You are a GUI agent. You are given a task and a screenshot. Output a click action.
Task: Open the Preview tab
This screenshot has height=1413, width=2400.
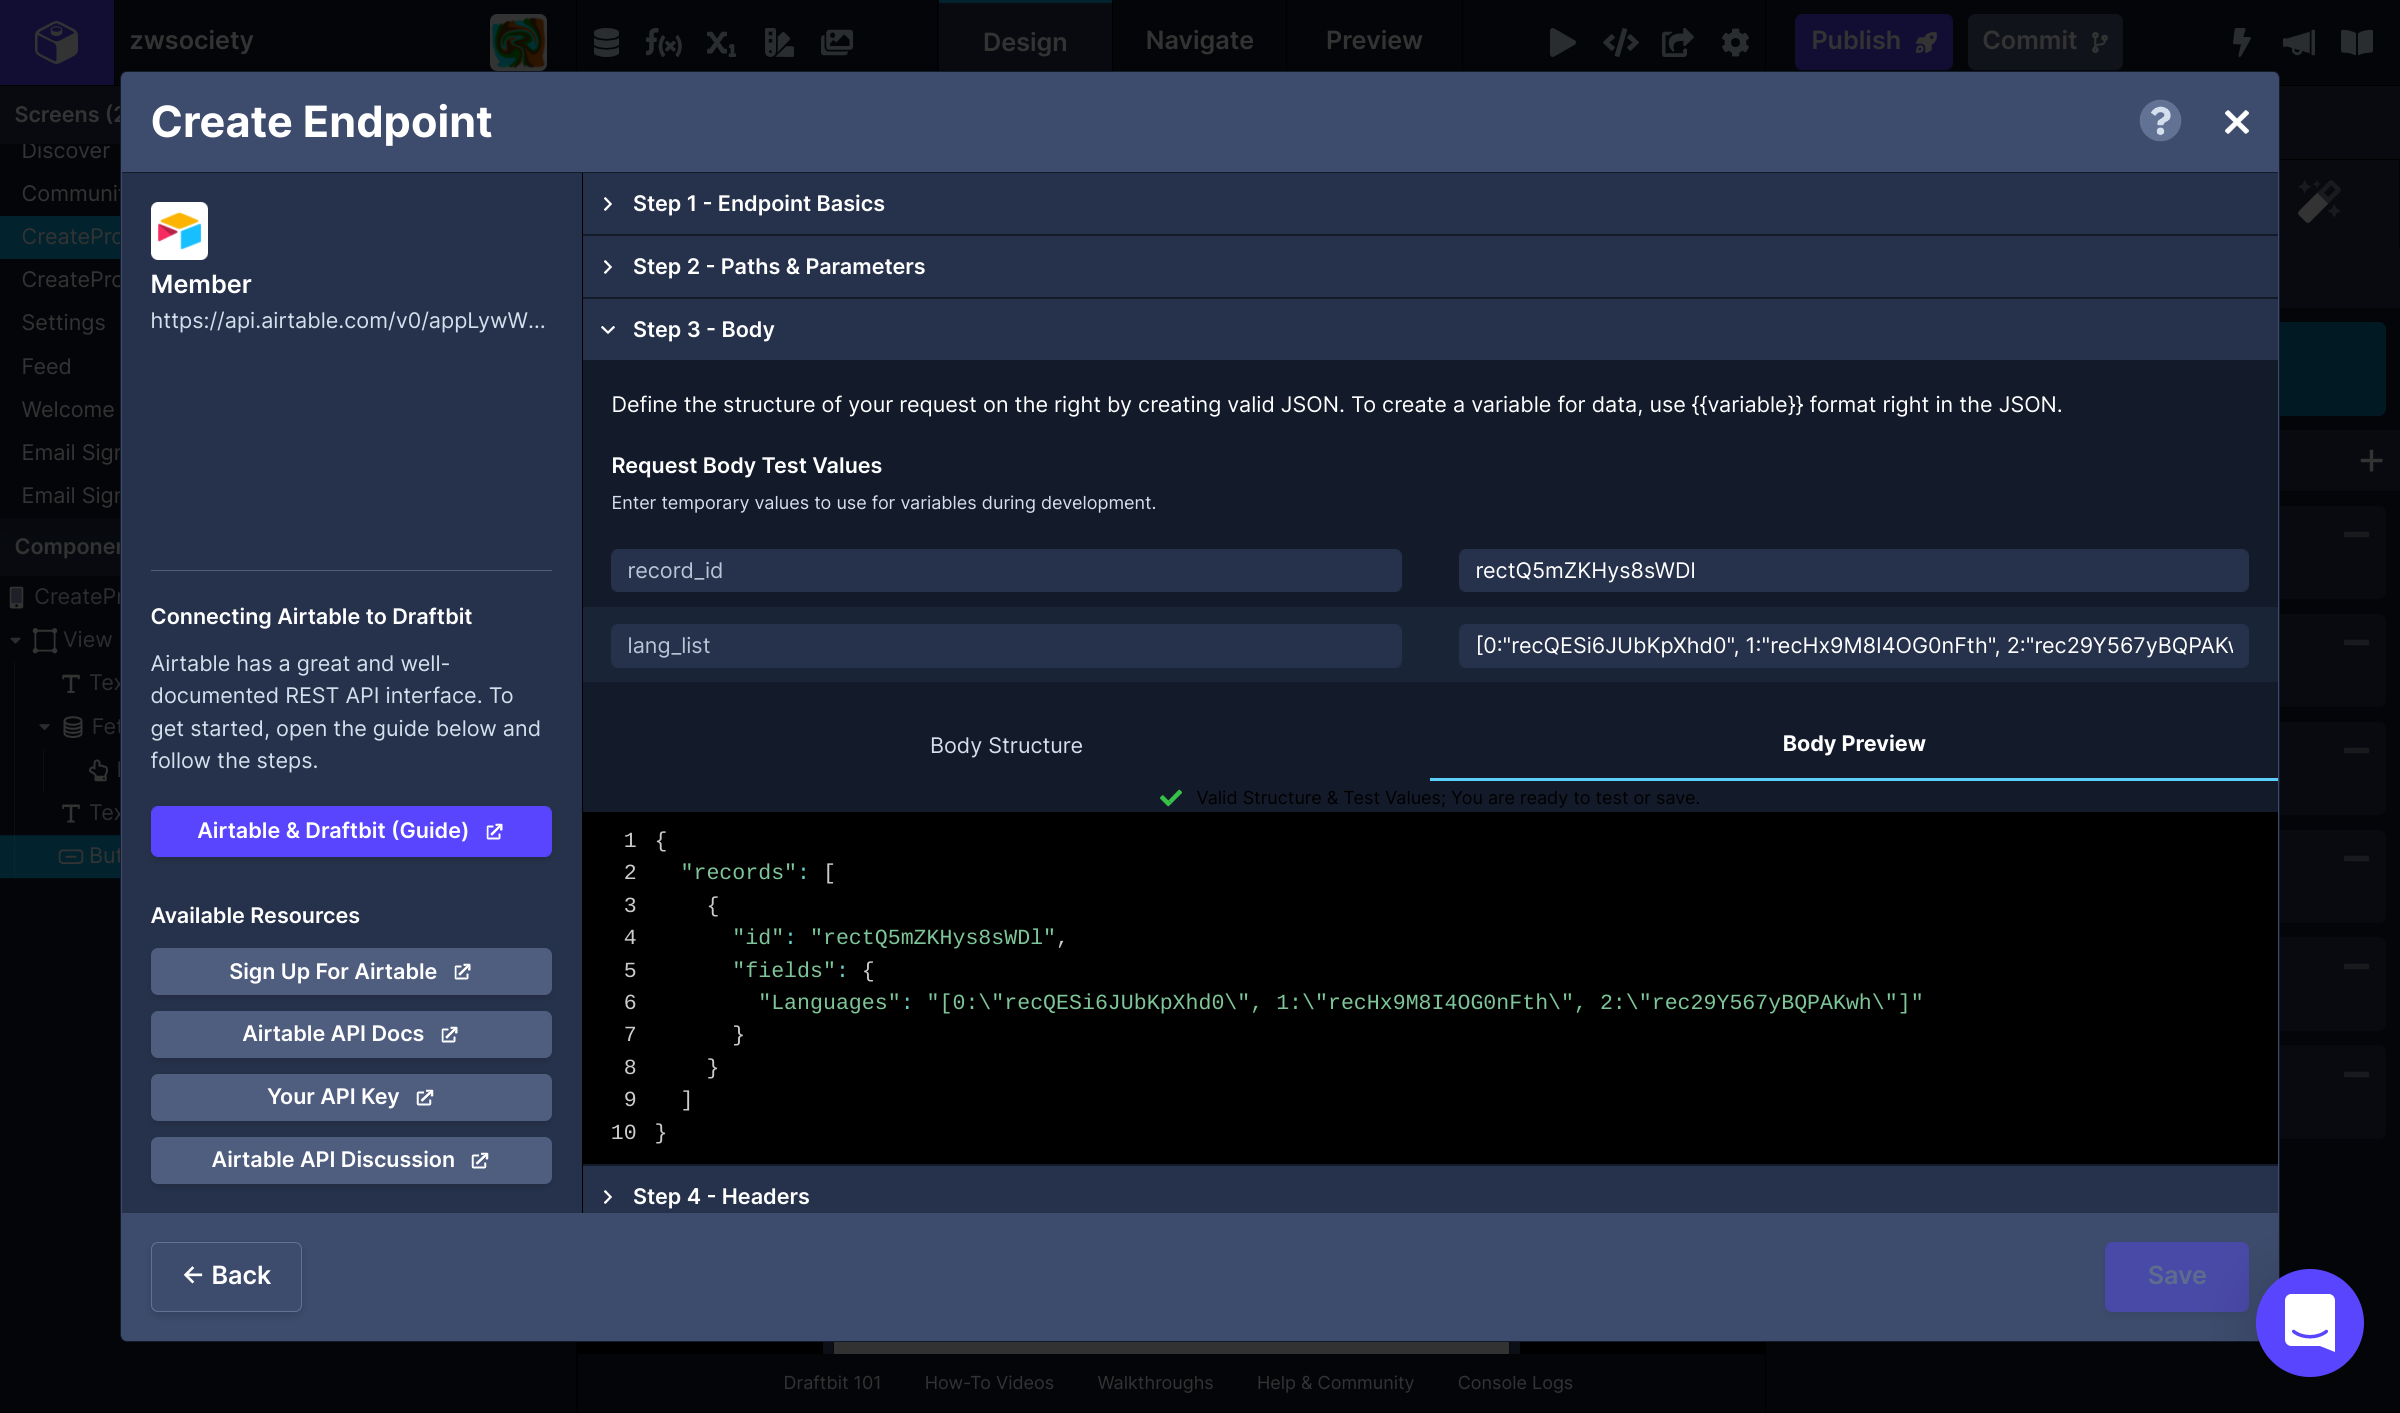coord(1373,41)
